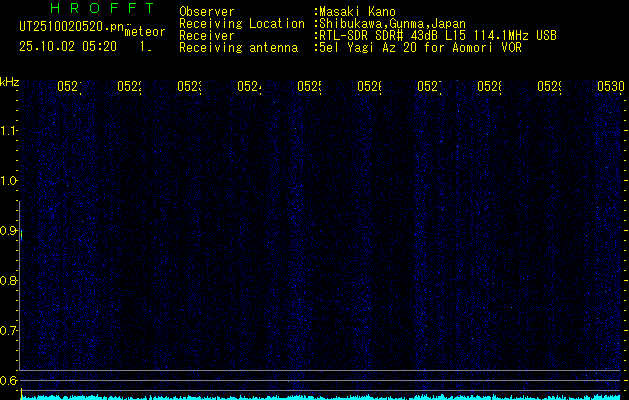The image size is (629, 400).
Task: Click the 'meteor' label
Action: coord(145,32)
